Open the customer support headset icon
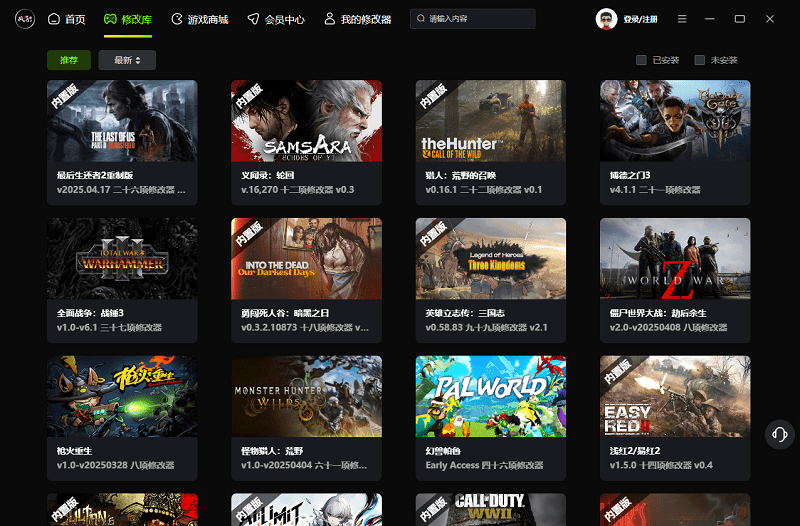The image size is (800, 526). click(779, 434)
